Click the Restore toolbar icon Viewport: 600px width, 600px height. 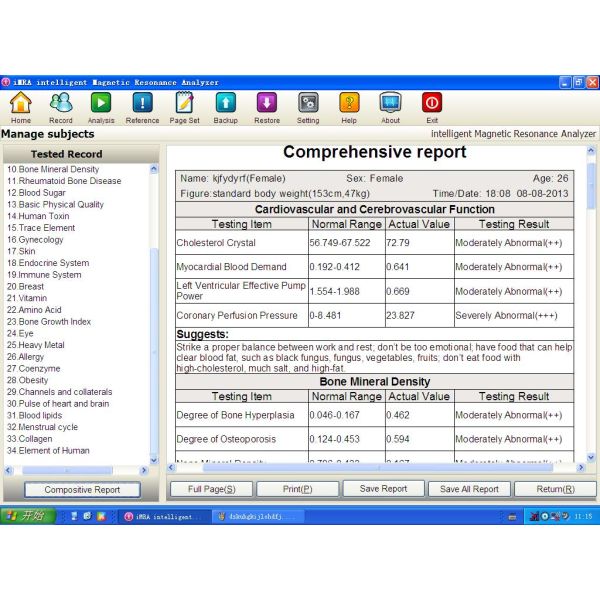[267, 103]
